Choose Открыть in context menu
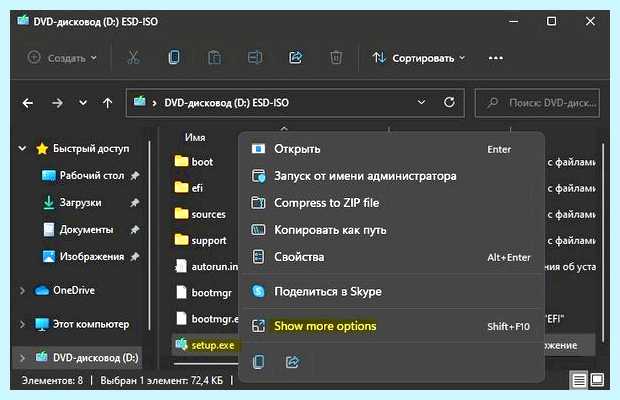Screen dimensions: 620x400 (391, 149)
